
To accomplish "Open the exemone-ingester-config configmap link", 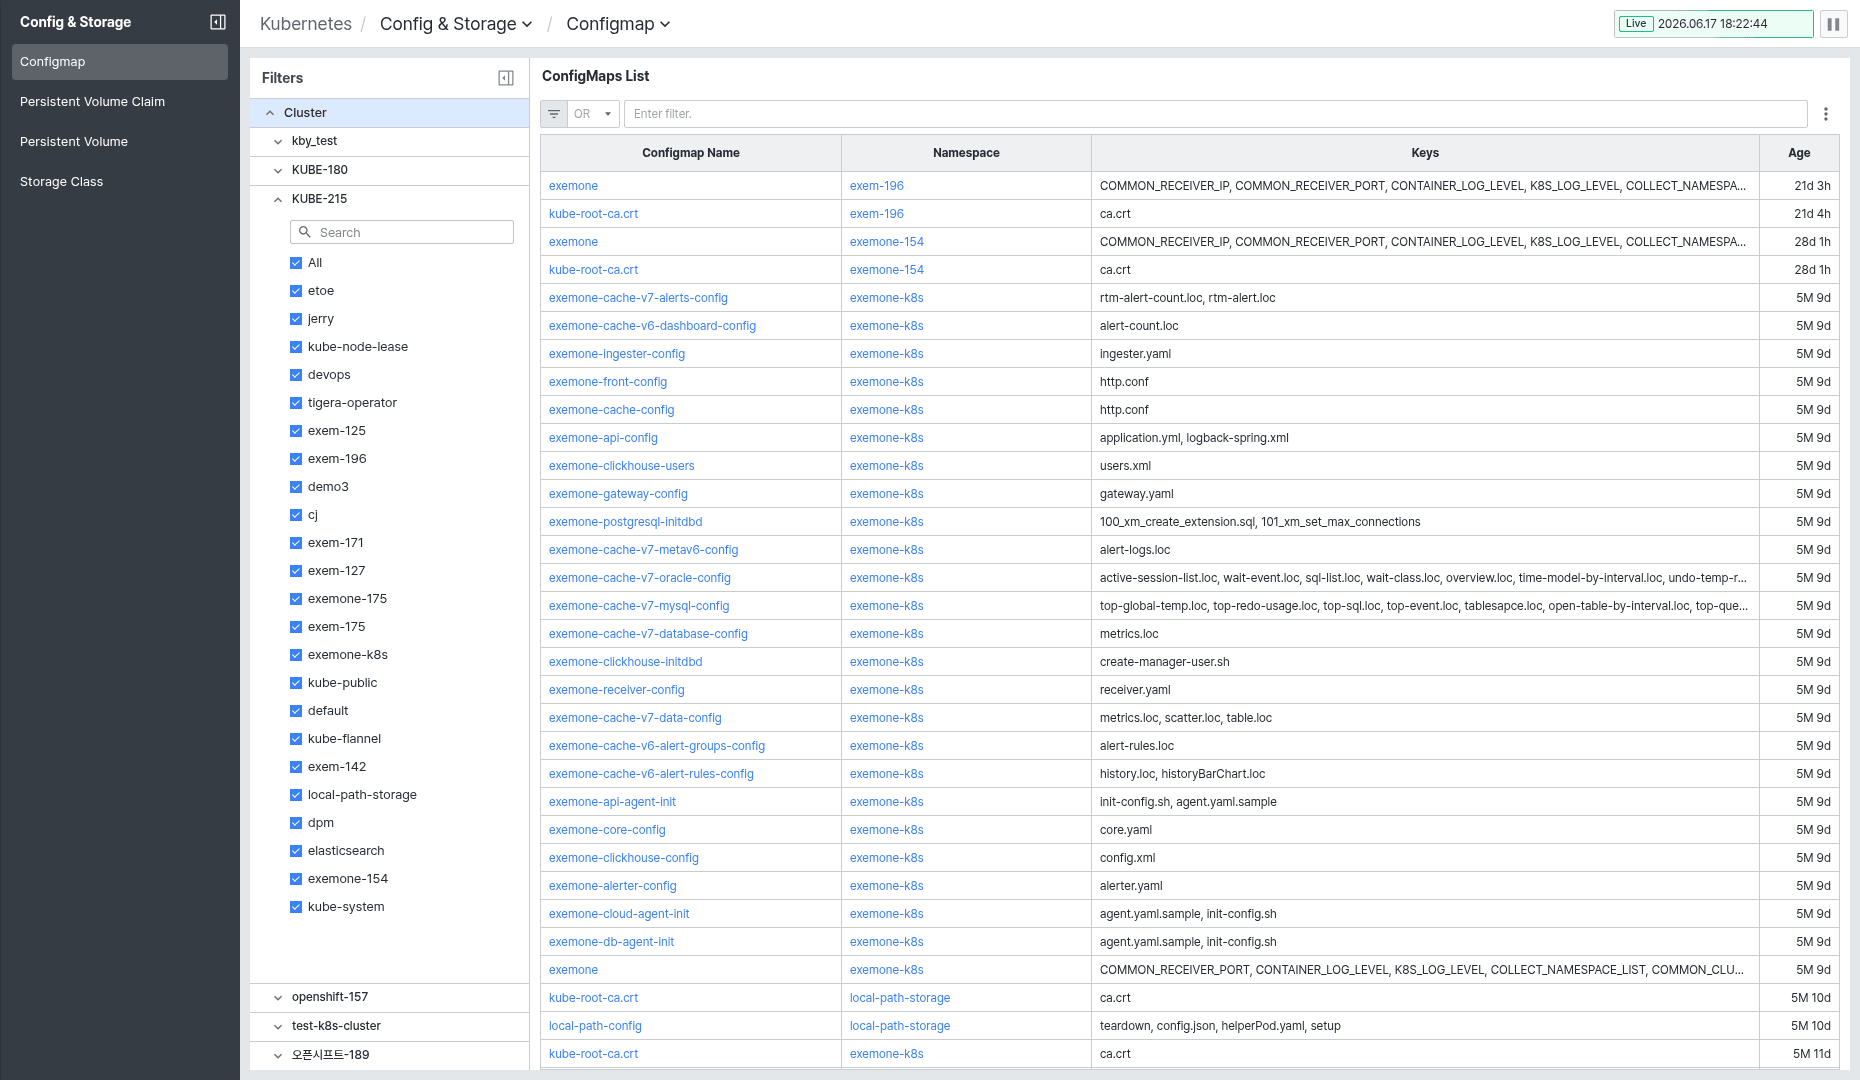I will click(617, 354).
